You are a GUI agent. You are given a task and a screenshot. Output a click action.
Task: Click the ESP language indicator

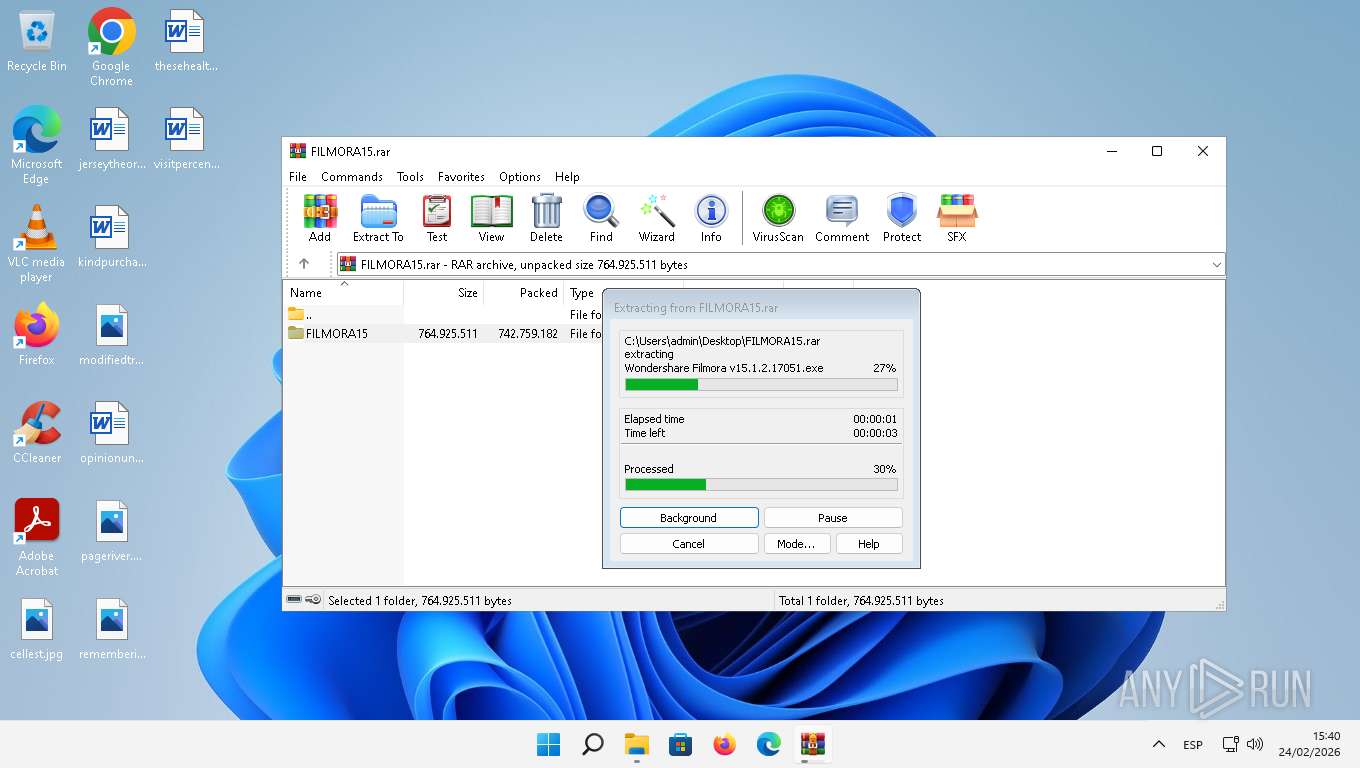click(x=1193, y=745)
